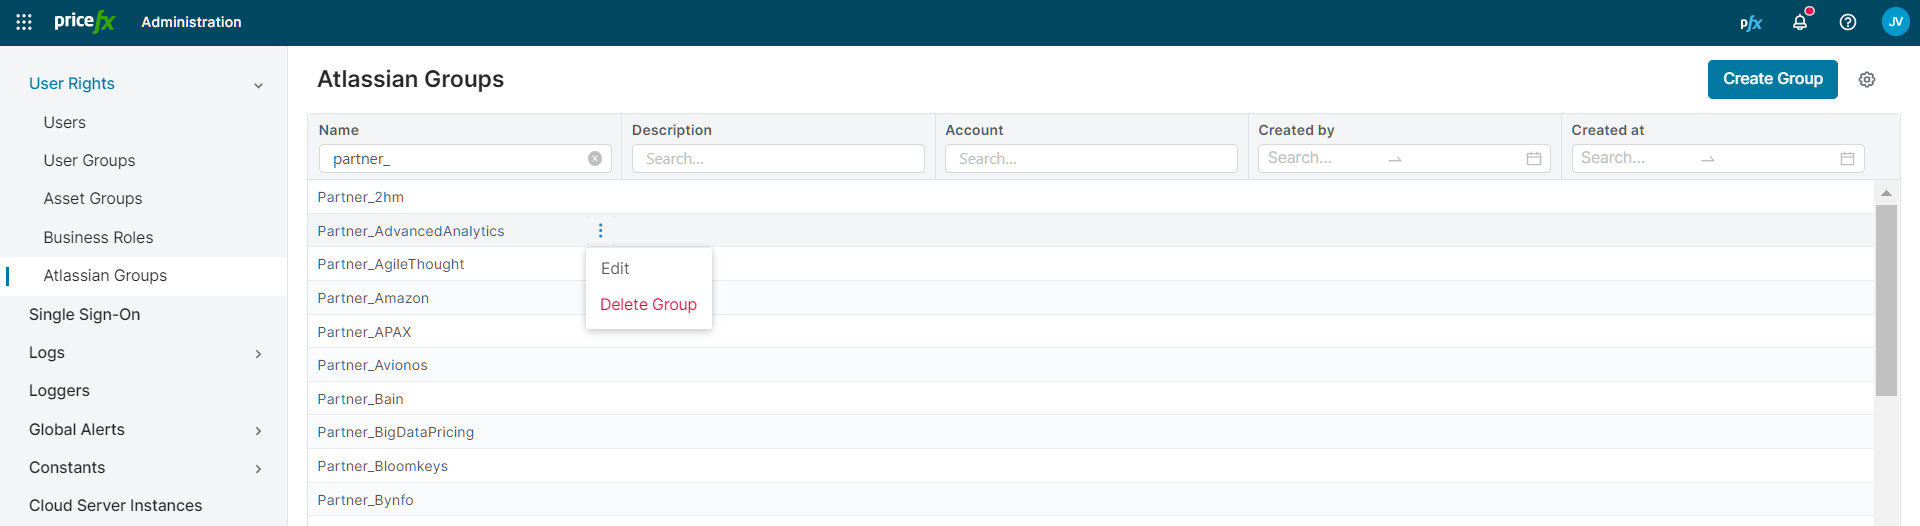
Task: Click the Create Group button
Action: pos(1772,79)
